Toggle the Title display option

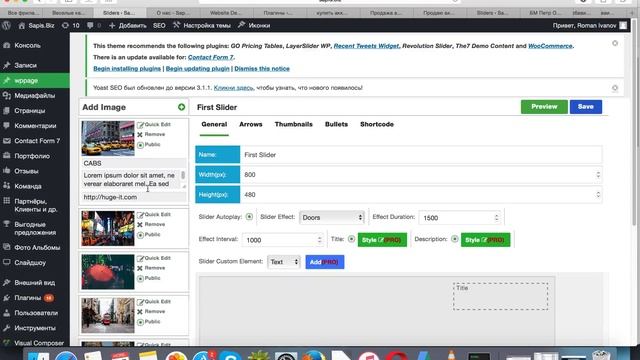(x=351, y=239)
